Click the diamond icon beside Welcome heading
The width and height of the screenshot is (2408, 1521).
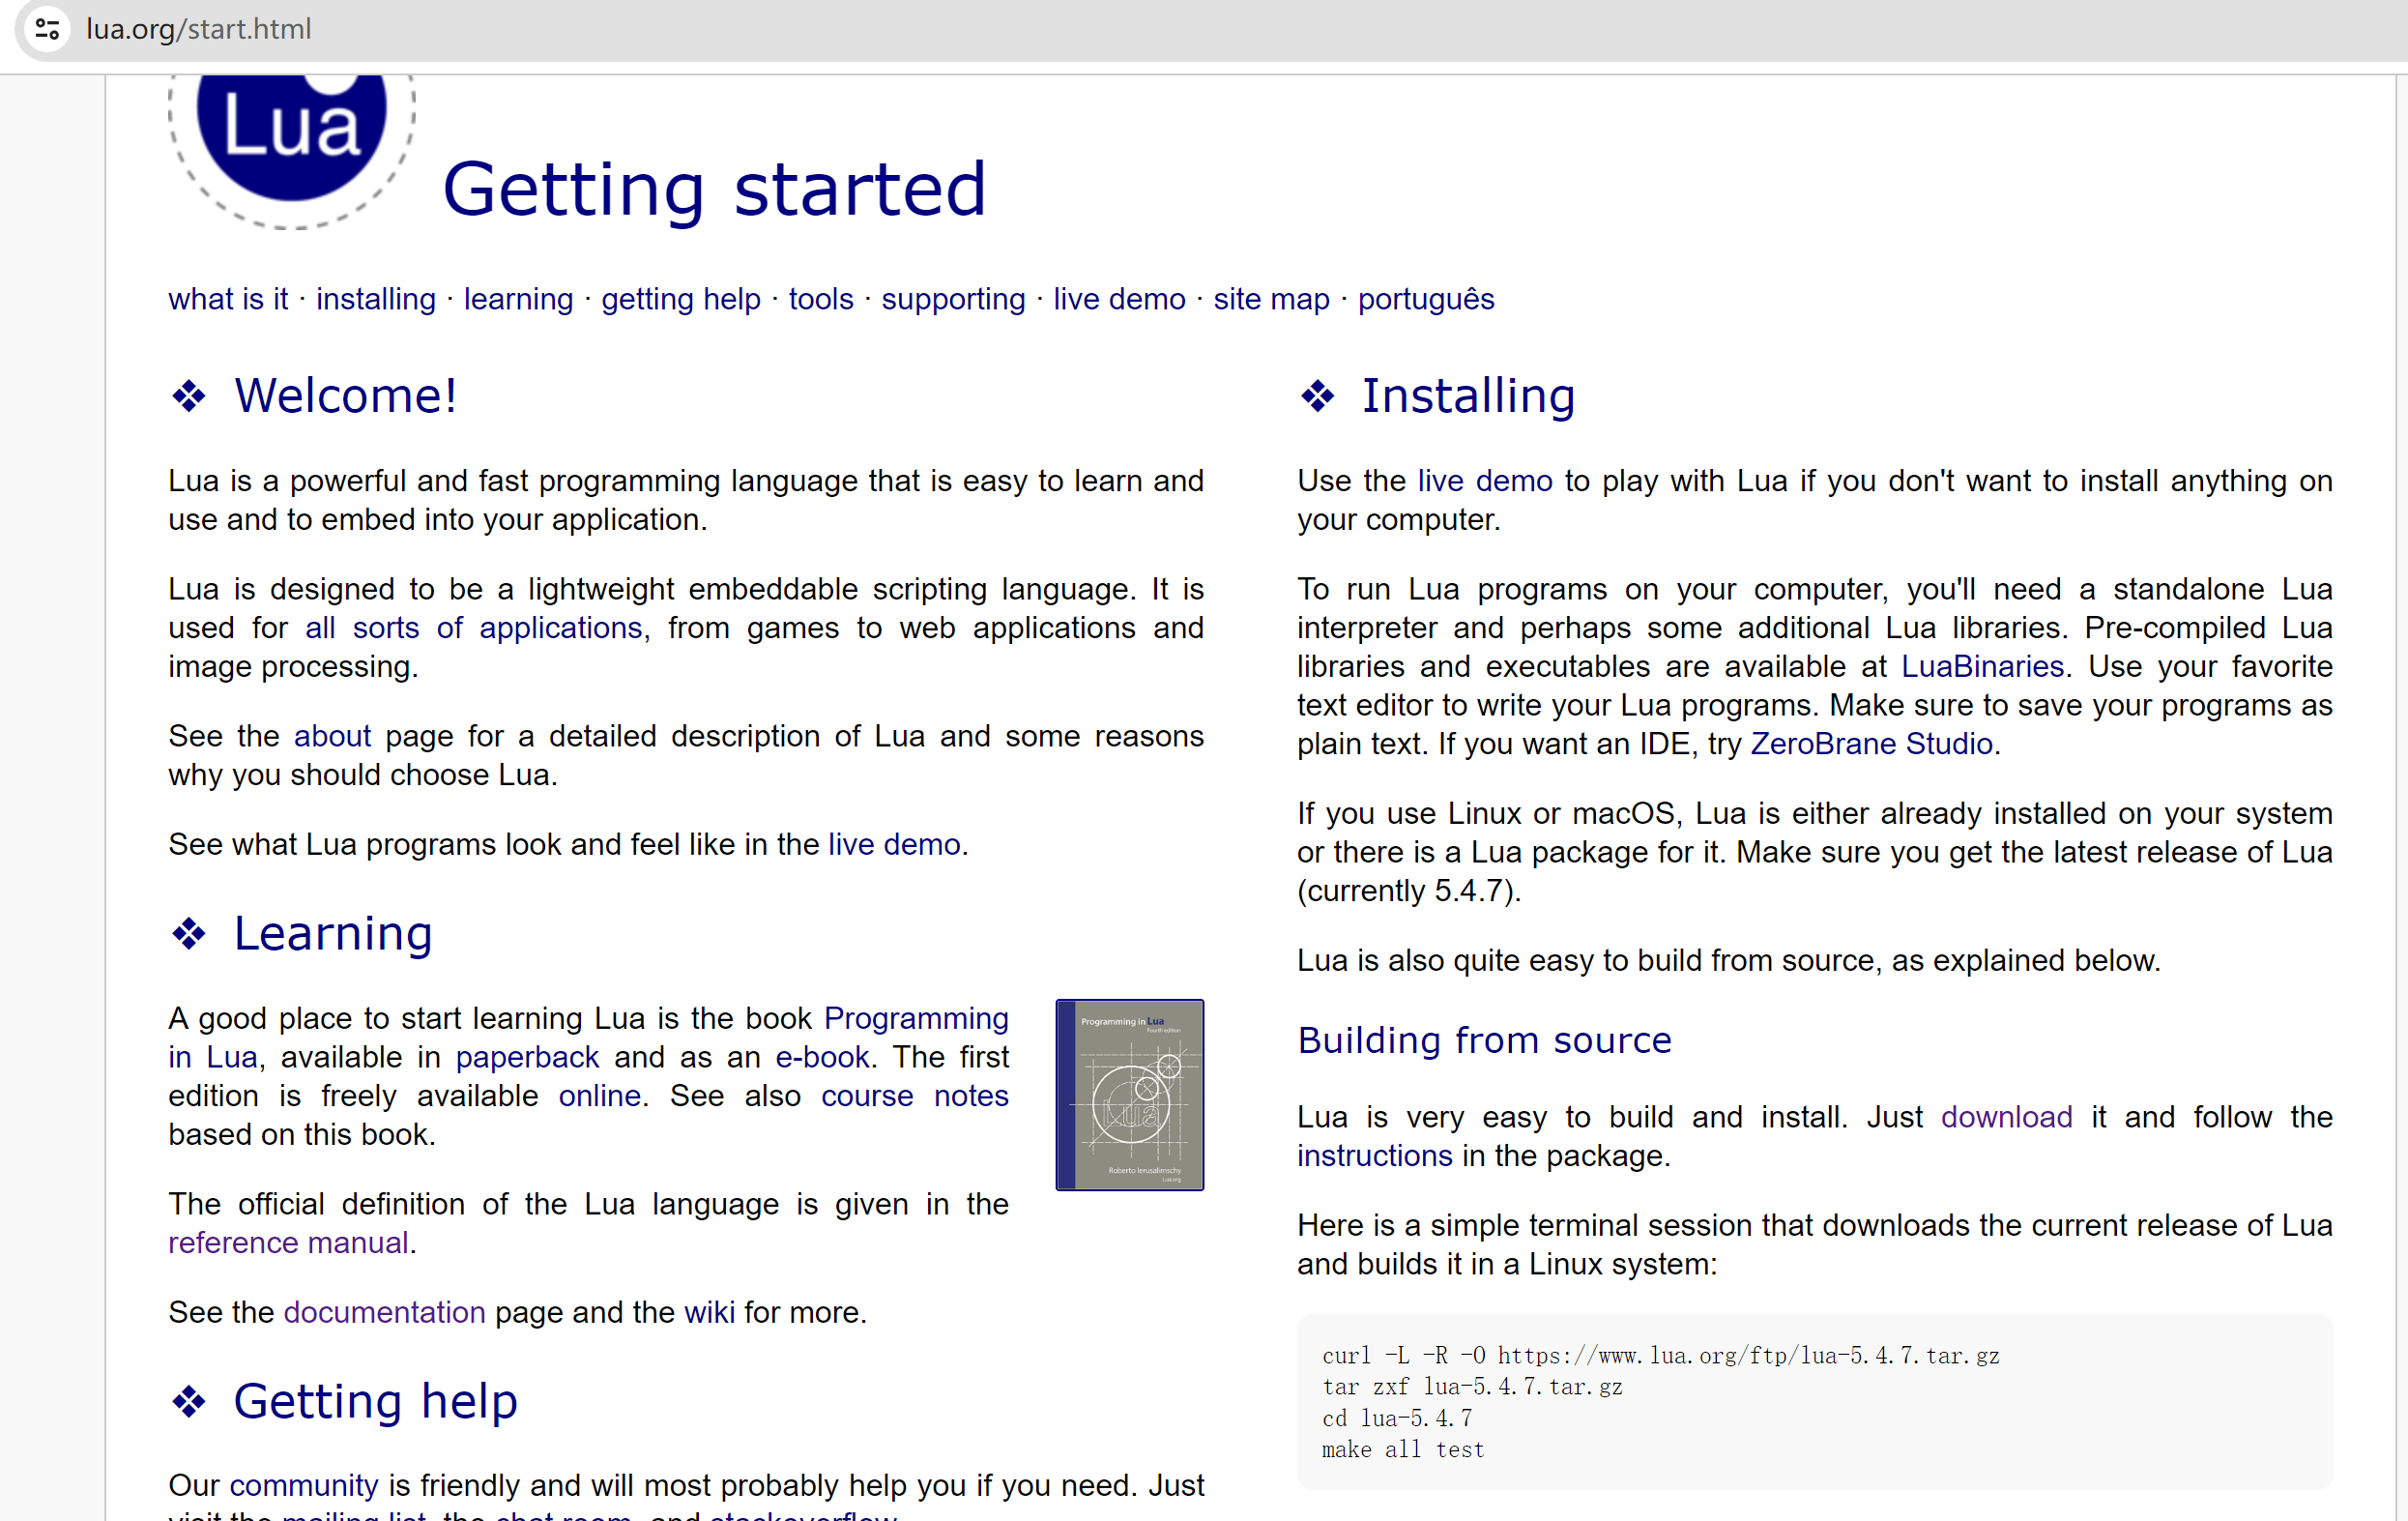[x=188, y=395]
